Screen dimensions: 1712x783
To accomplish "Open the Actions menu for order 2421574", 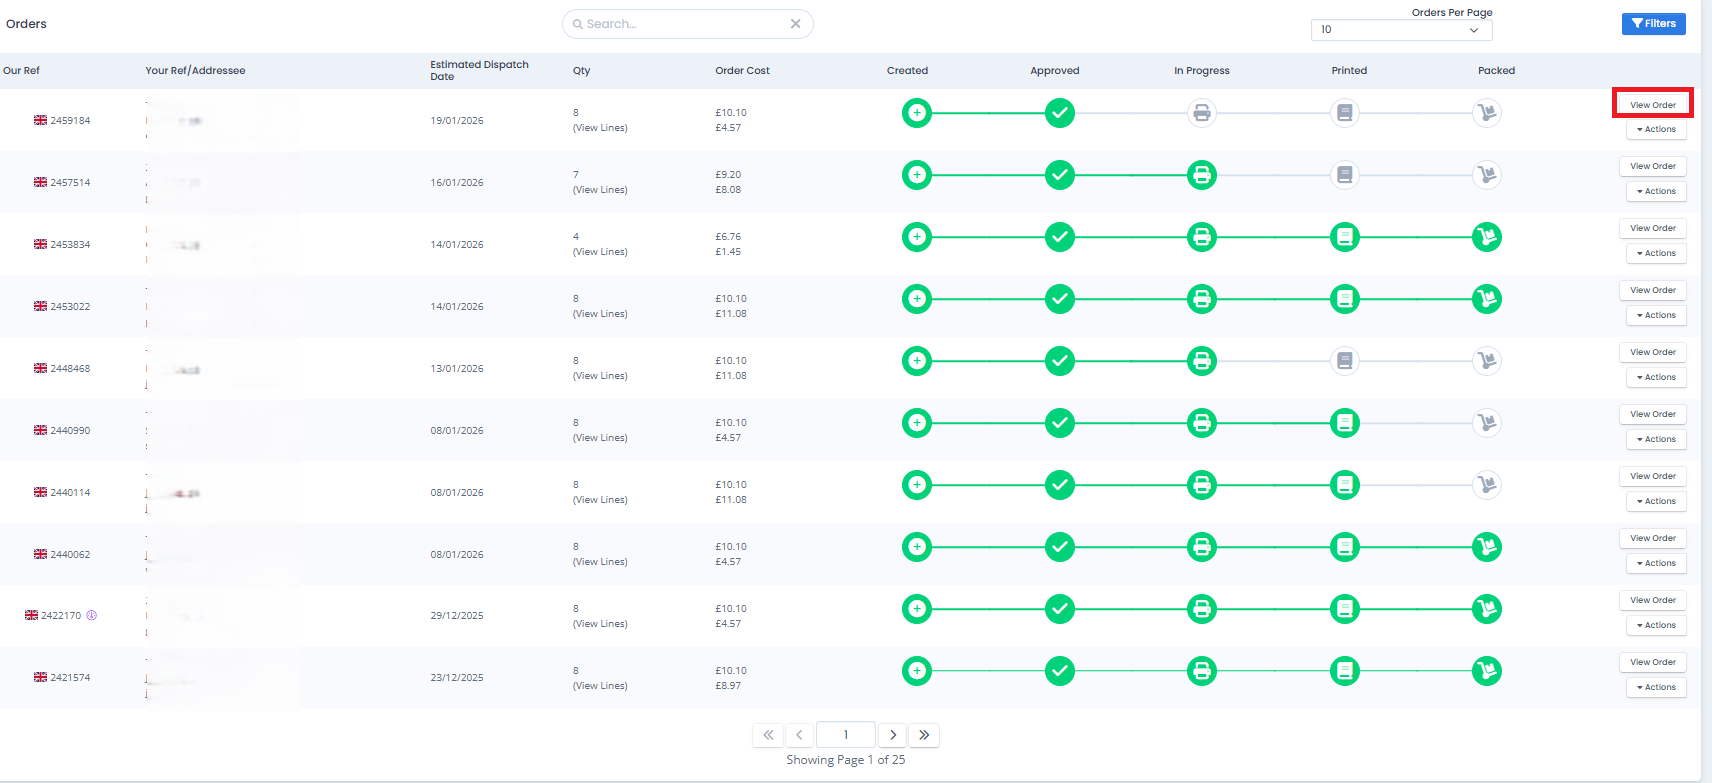I will (1656, 688).
